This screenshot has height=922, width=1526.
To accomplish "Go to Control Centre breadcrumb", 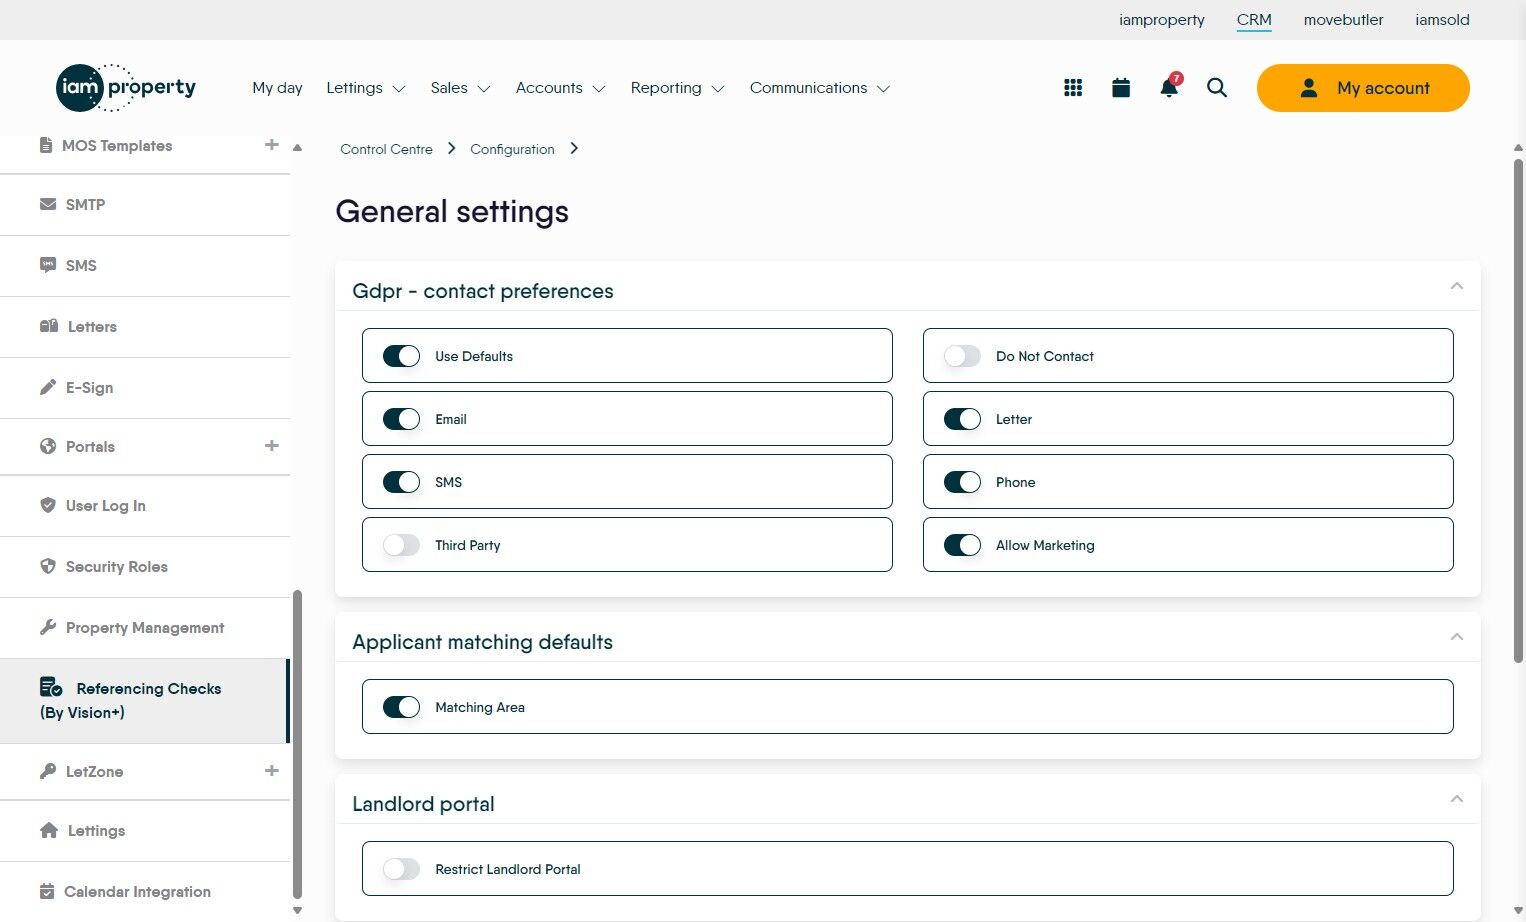I will [386, 149].
